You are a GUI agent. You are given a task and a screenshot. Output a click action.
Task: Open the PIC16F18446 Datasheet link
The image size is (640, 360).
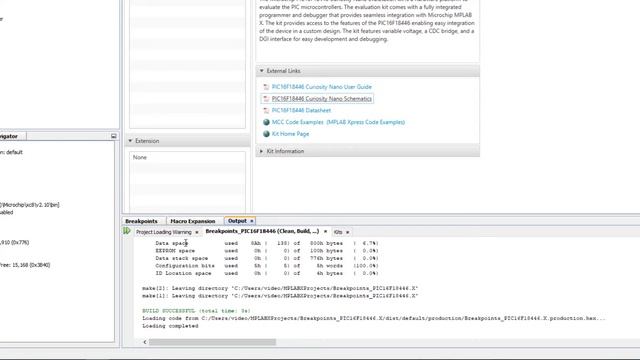(301, 111)
